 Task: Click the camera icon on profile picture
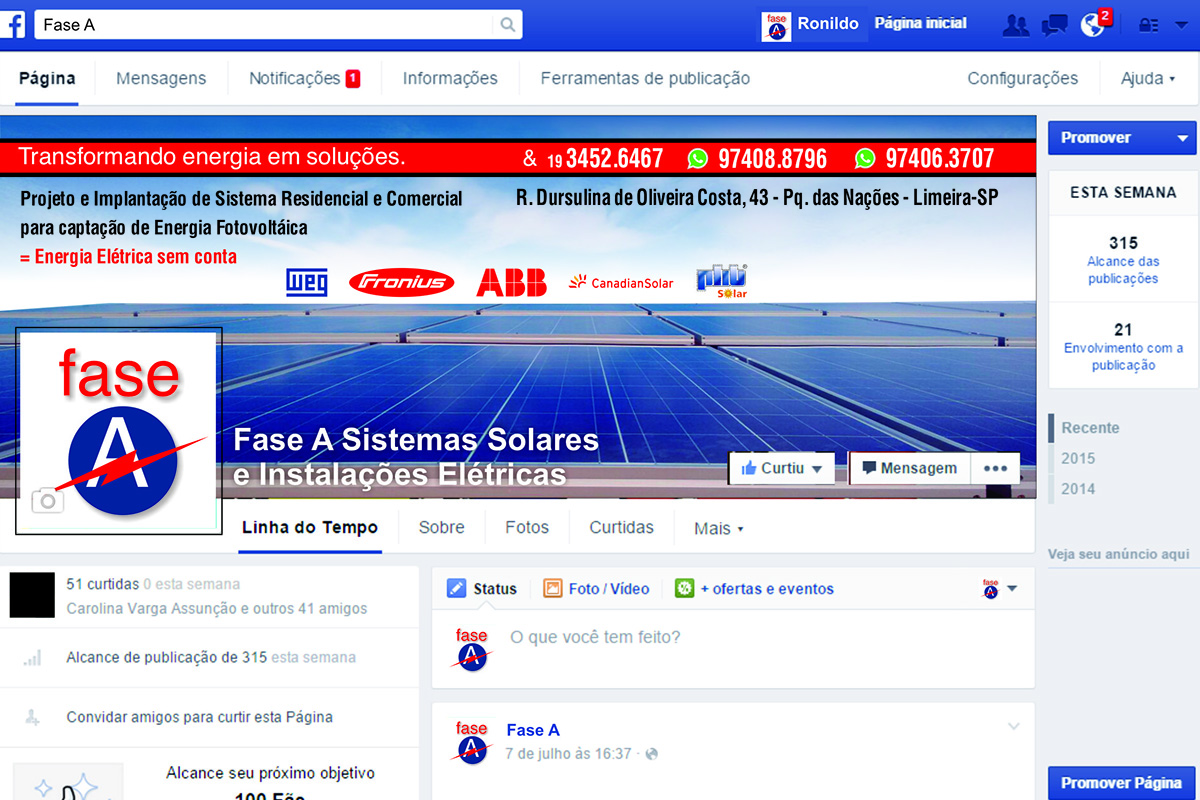click(47, 501)
